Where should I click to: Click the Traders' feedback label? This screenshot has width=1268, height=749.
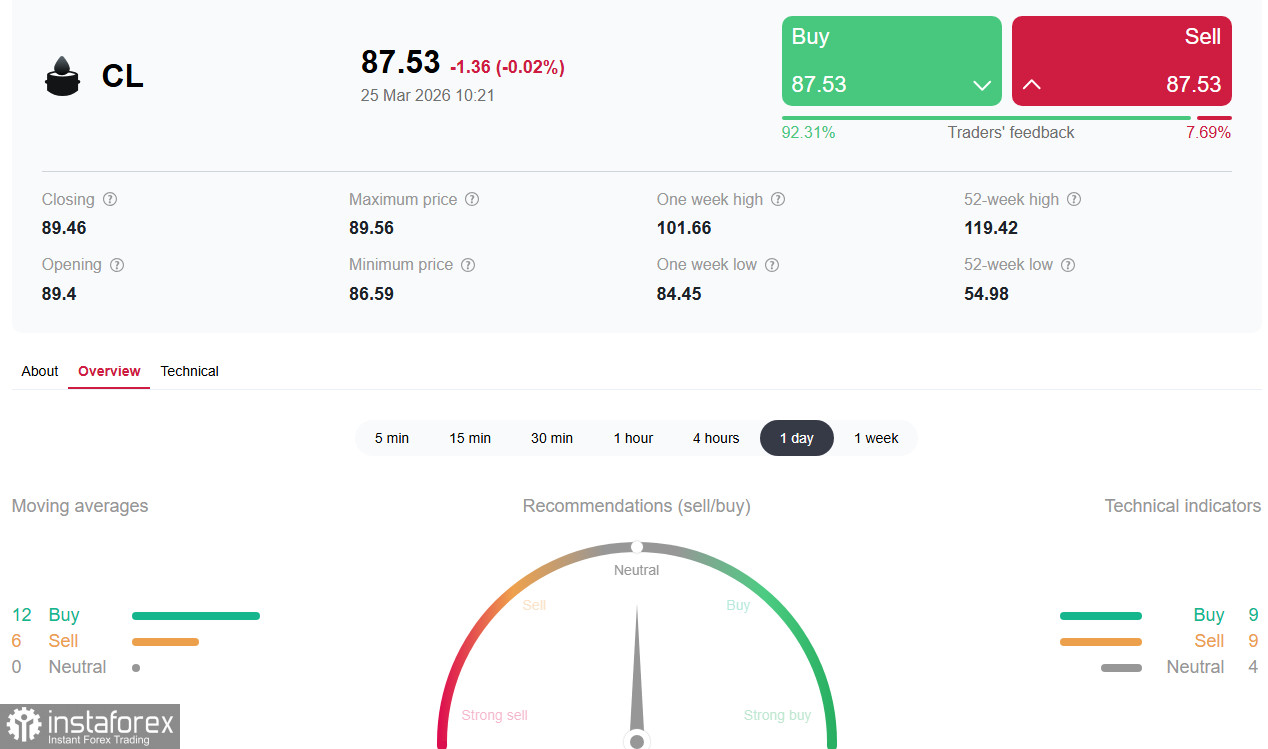coord(1011,133)
